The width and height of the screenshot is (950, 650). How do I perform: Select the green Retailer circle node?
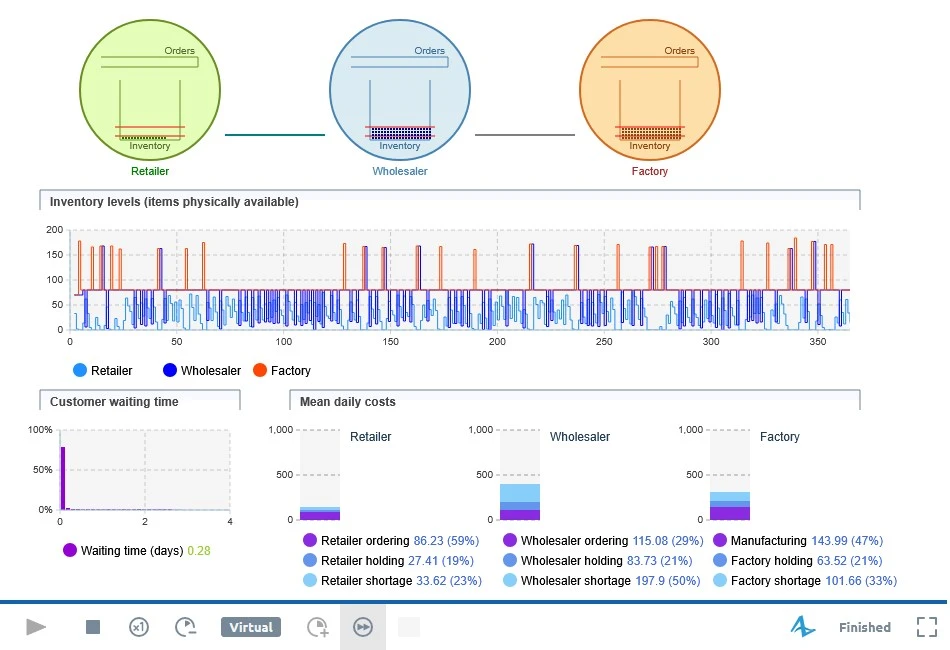[150, 90]
